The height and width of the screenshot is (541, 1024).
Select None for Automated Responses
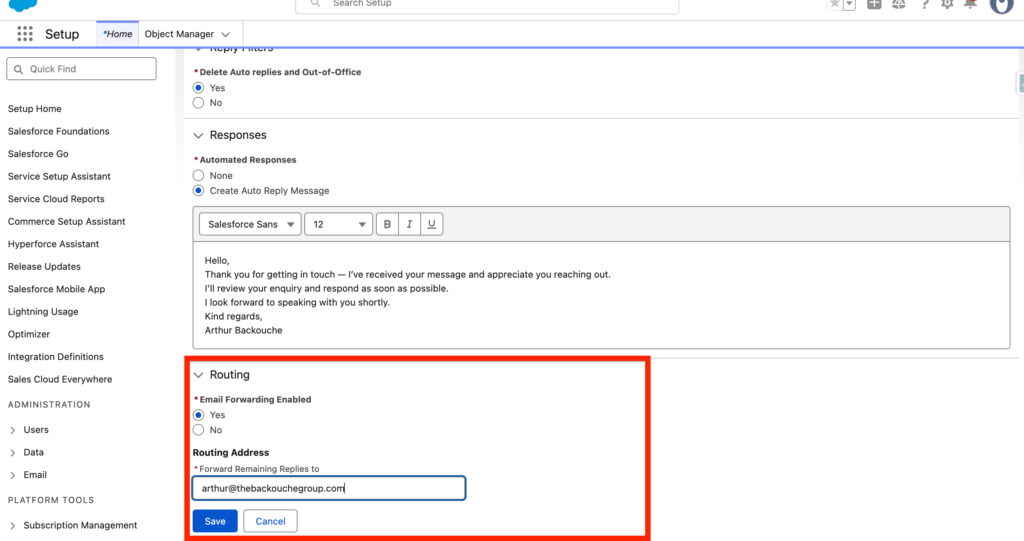199,176
